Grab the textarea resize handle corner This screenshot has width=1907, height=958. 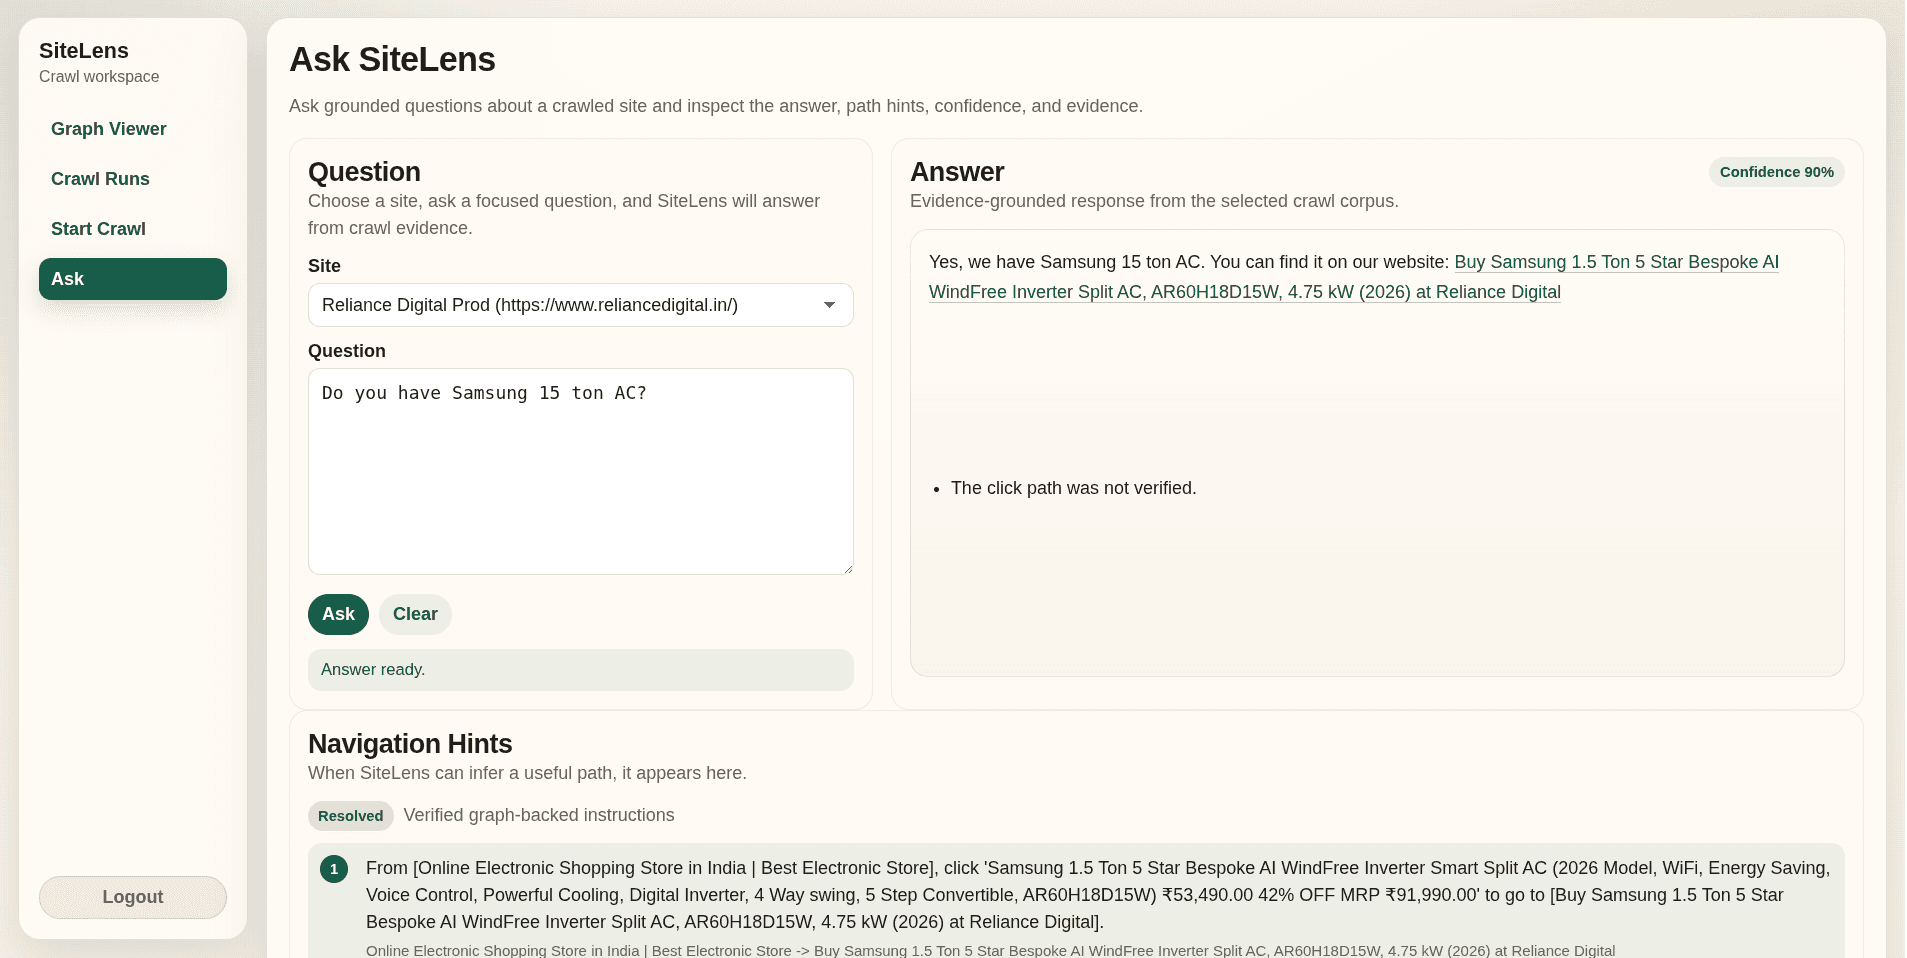[x=847, y=568]
